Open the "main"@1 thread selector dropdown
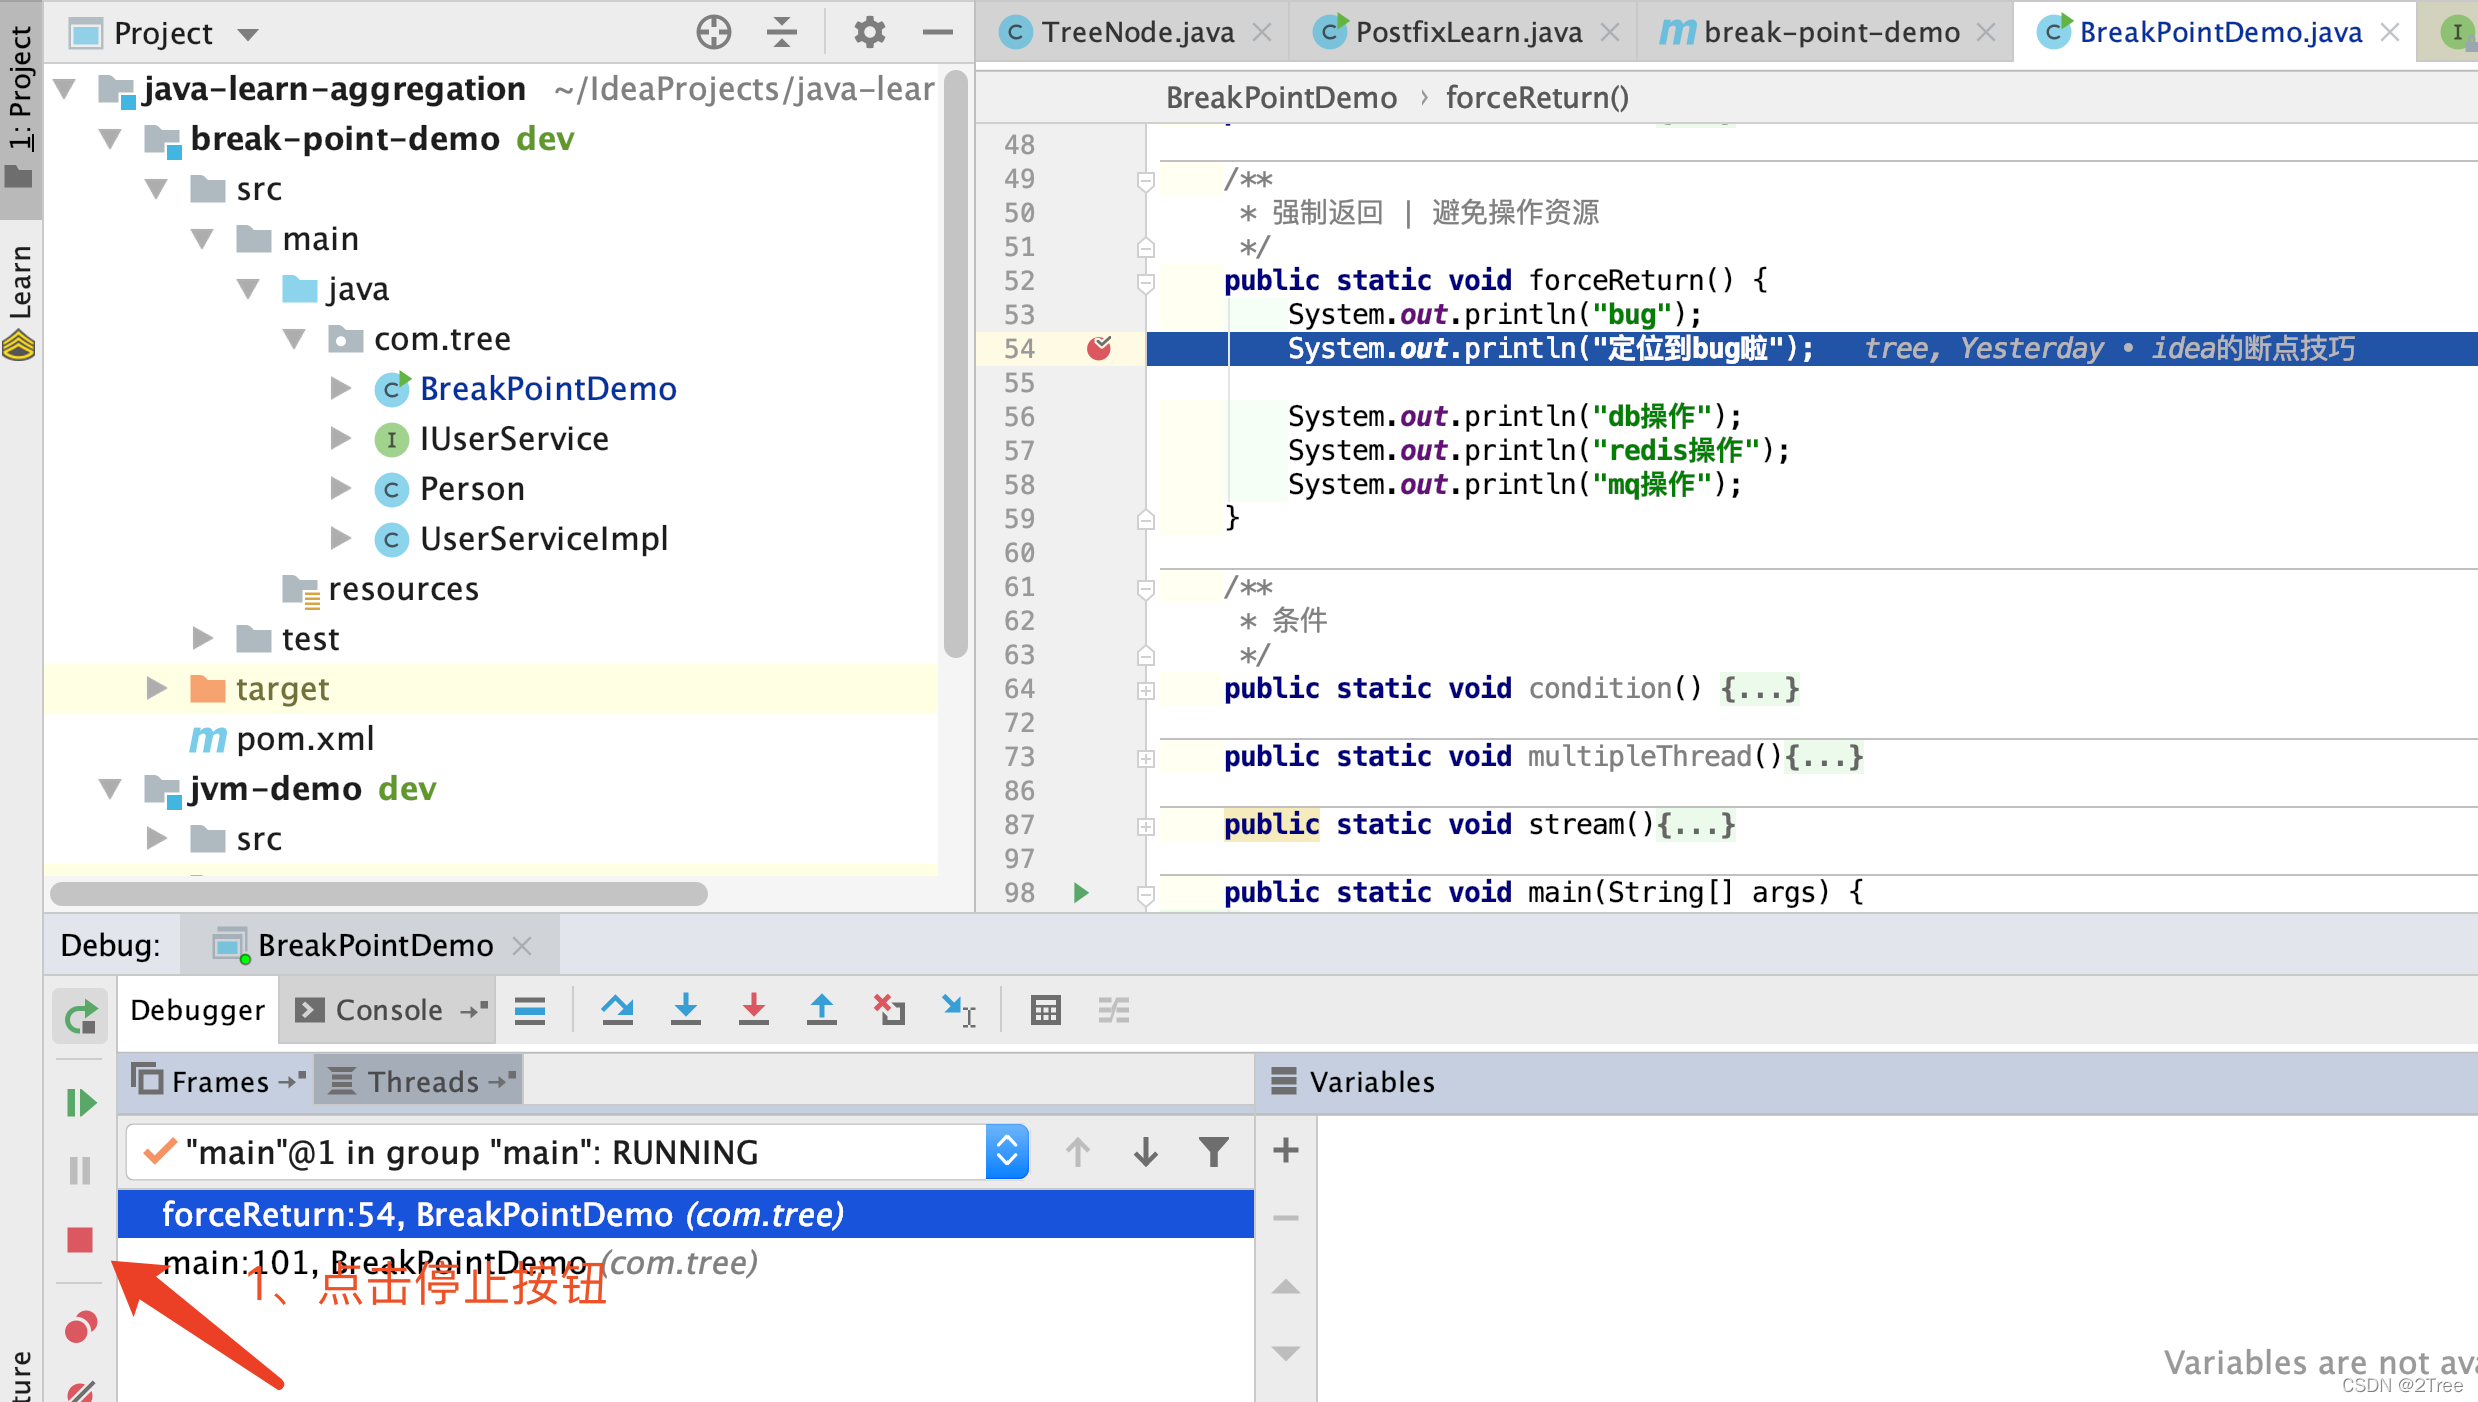2478x1402 pixels. point(1007,1151)
